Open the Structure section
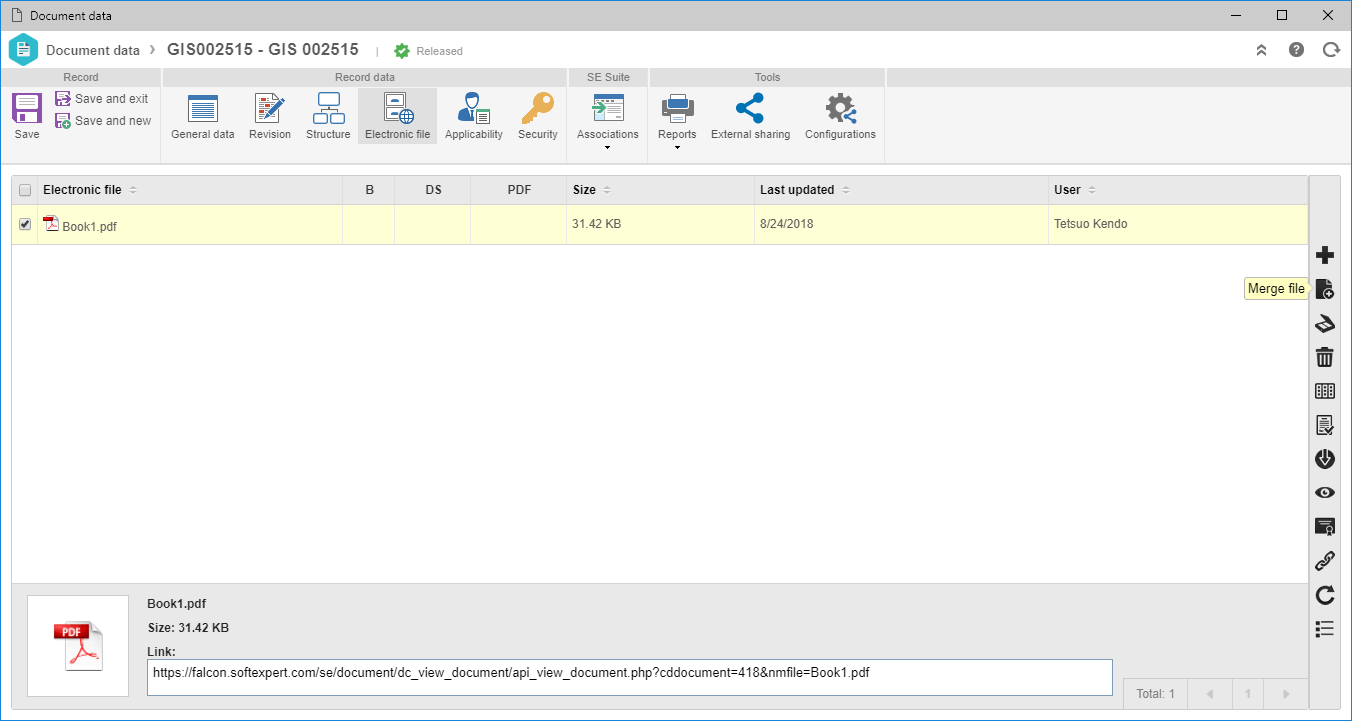 328,116
